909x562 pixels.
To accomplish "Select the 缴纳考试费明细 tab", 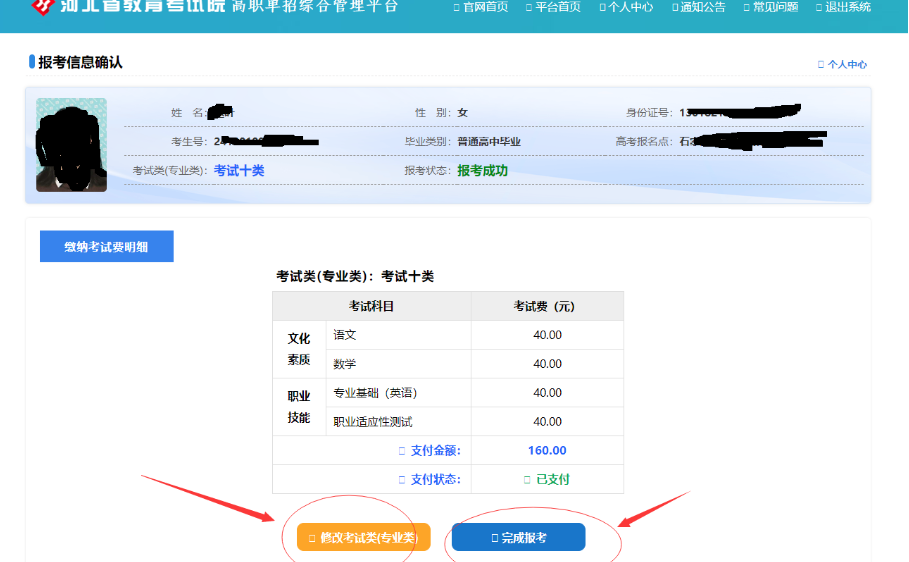I will click(107, 247).
